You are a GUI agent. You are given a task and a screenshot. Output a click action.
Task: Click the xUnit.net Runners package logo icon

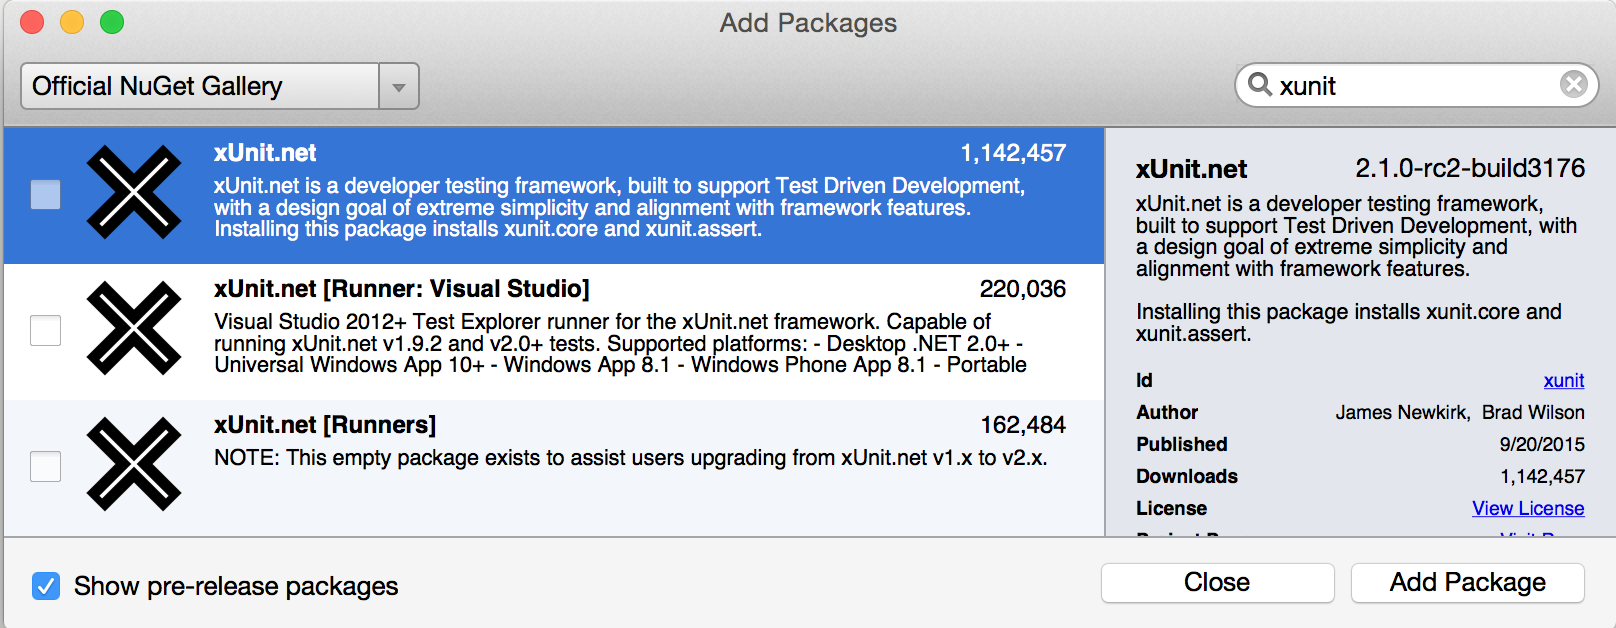tap(134, 464)
